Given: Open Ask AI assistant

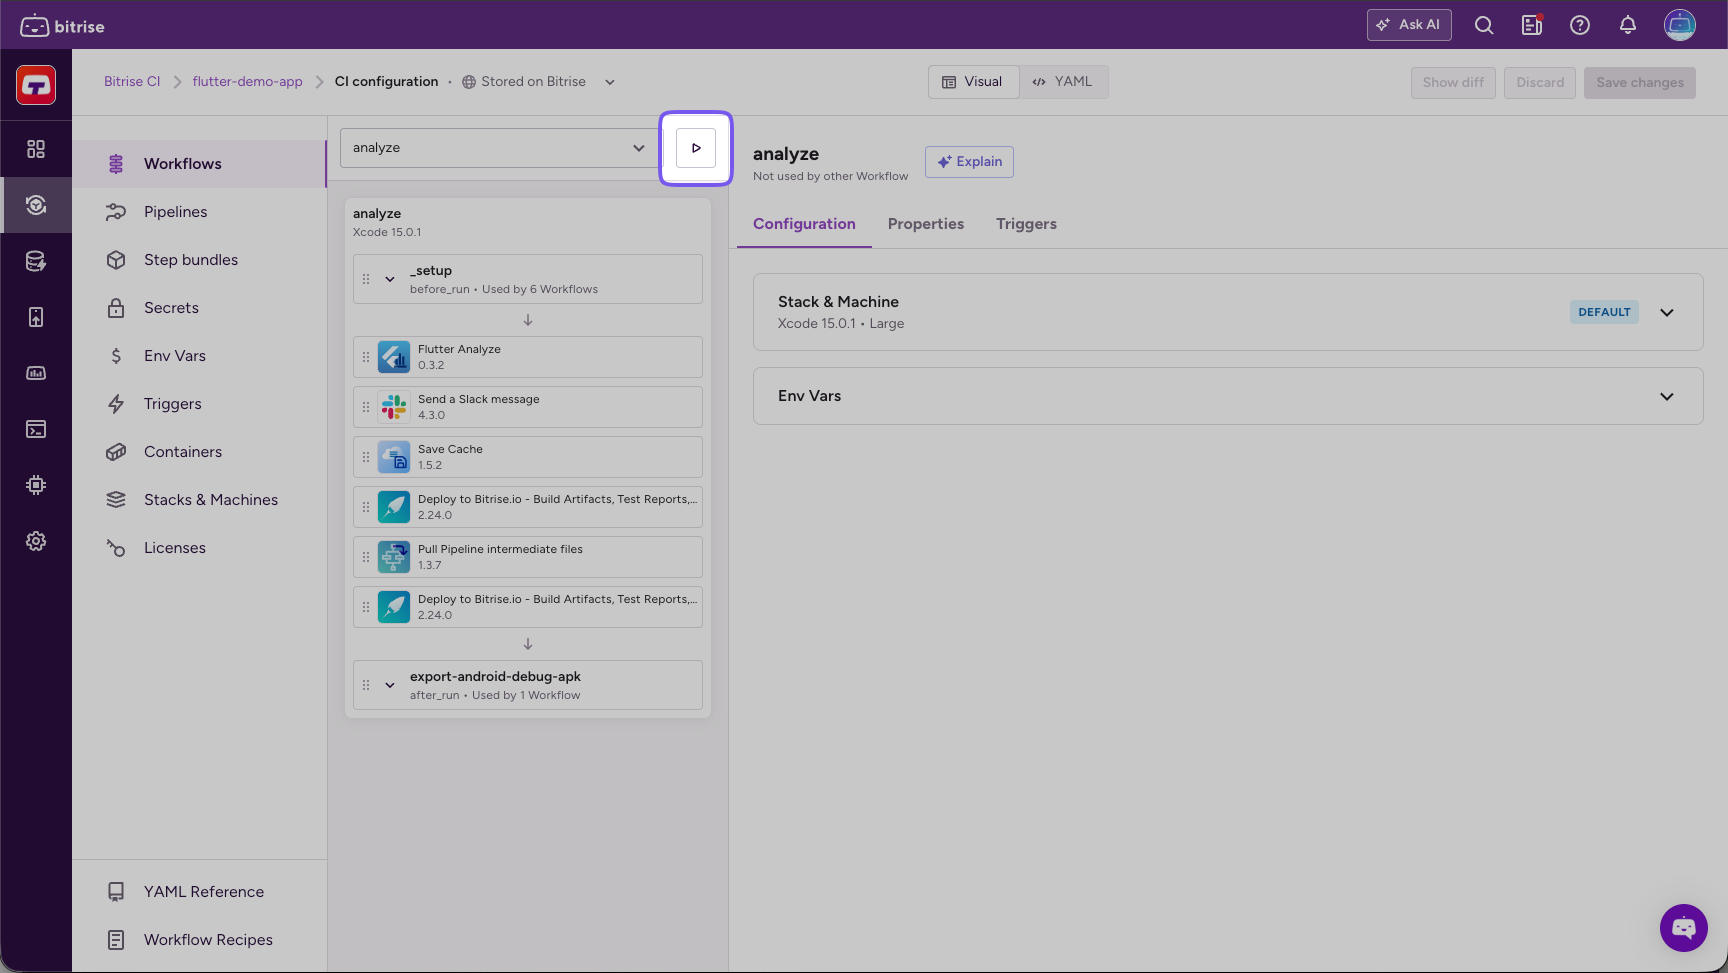Looking at the screenshot, I should tap(1409, 25).
